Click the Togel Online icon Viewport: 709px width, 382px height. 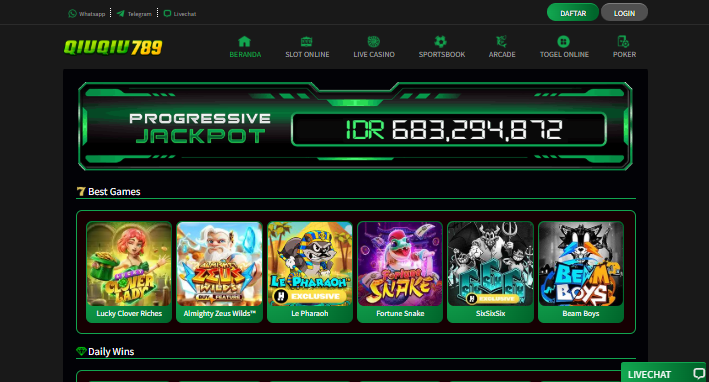563,42
